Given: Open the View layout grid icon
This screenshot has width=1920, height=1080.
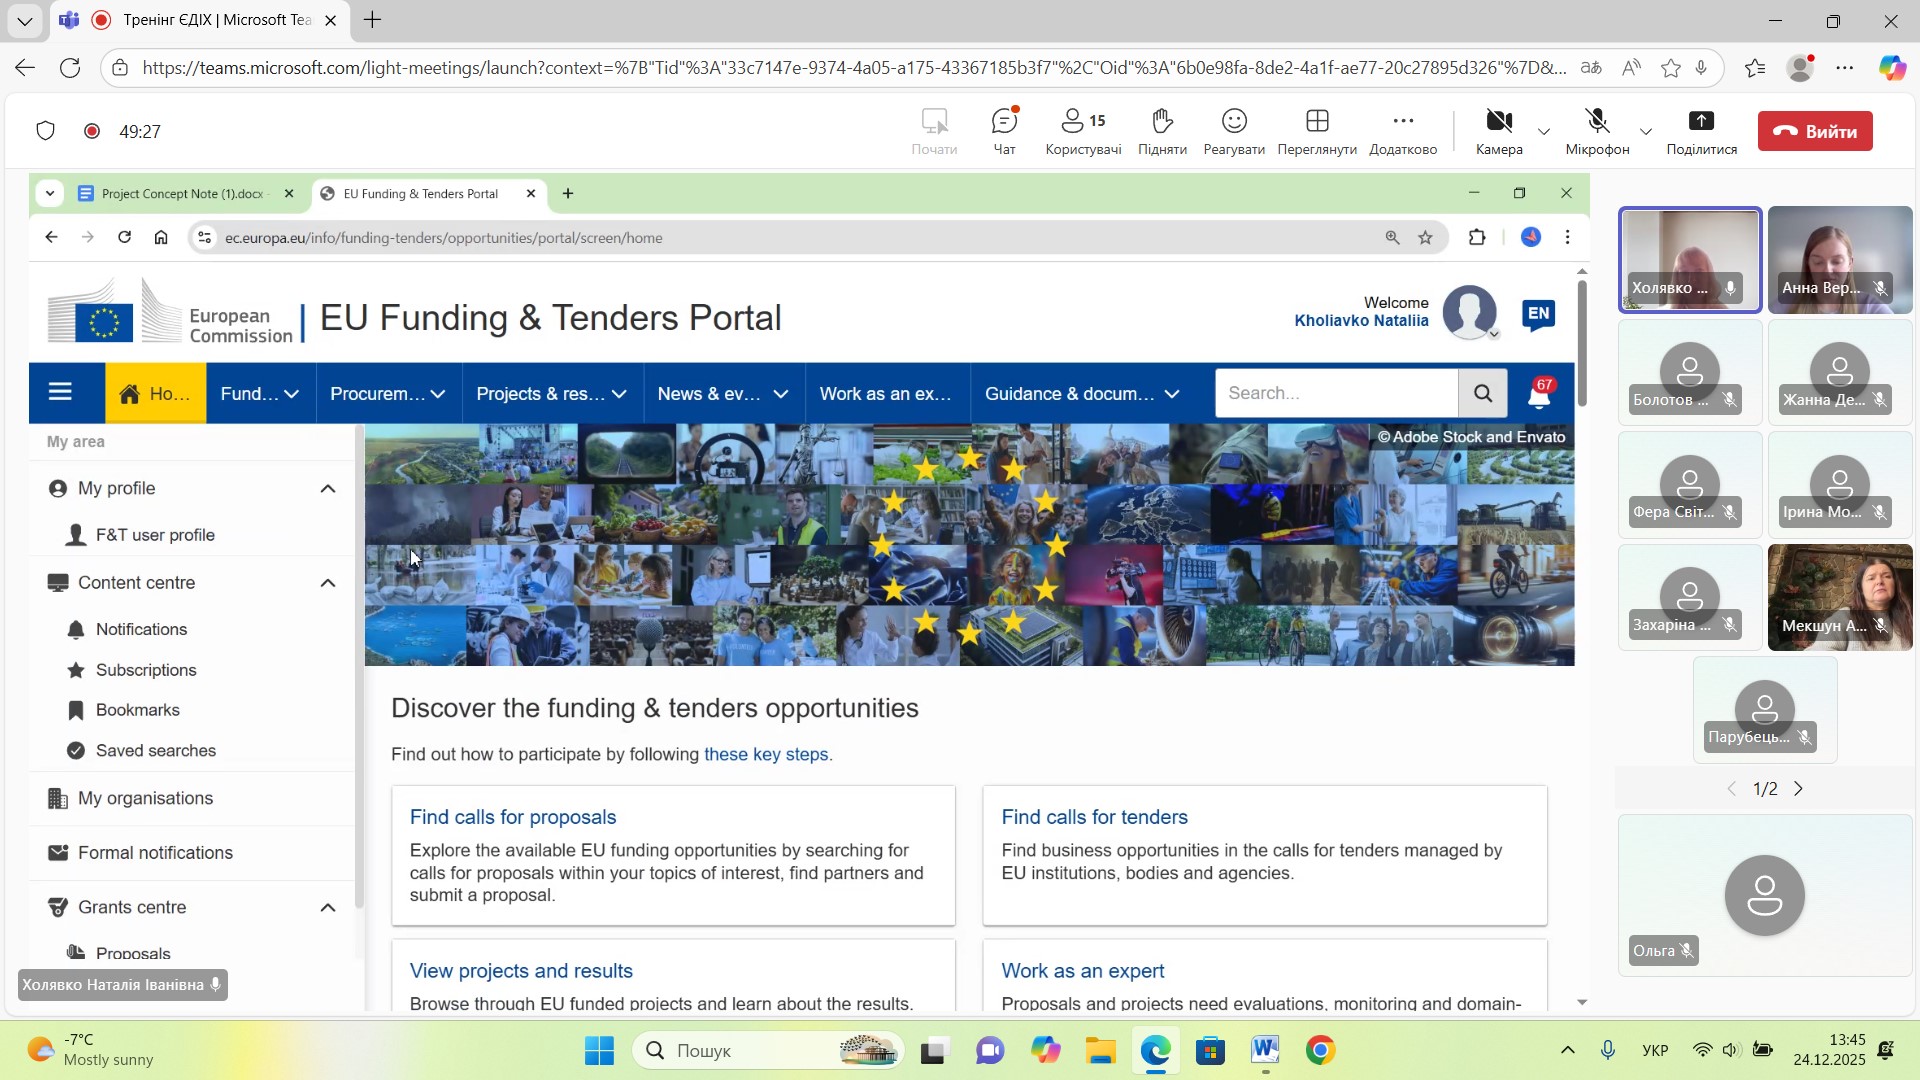Looking at the screenshot, I should (1316, 131).
